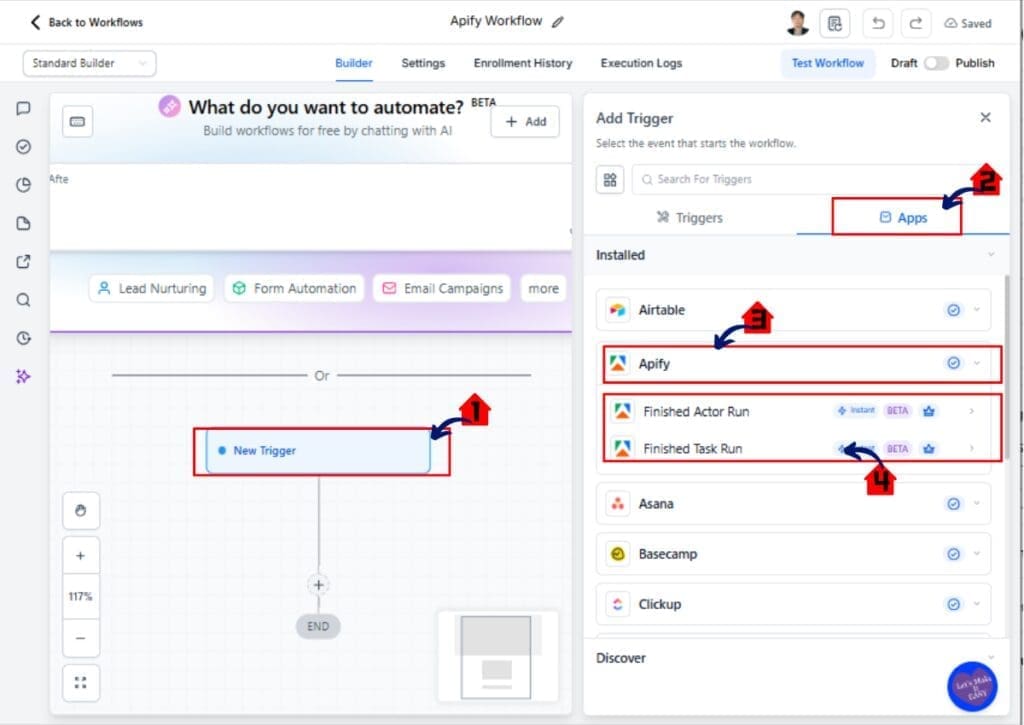Screen dimensions: 1024x725
Task: Expand the Clickup app row
Action: (793, 604)
